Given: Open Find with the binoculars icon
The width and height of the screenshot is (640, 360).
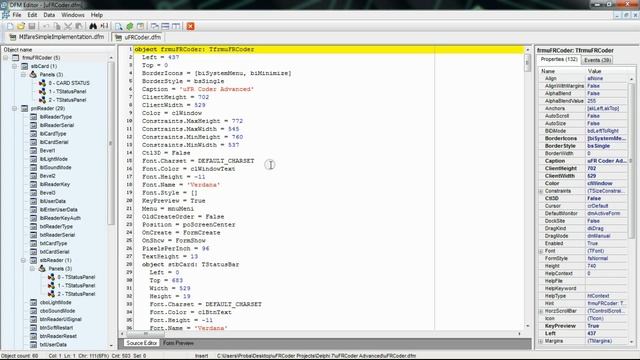Looking at the screenshot, I should point(93,26).
